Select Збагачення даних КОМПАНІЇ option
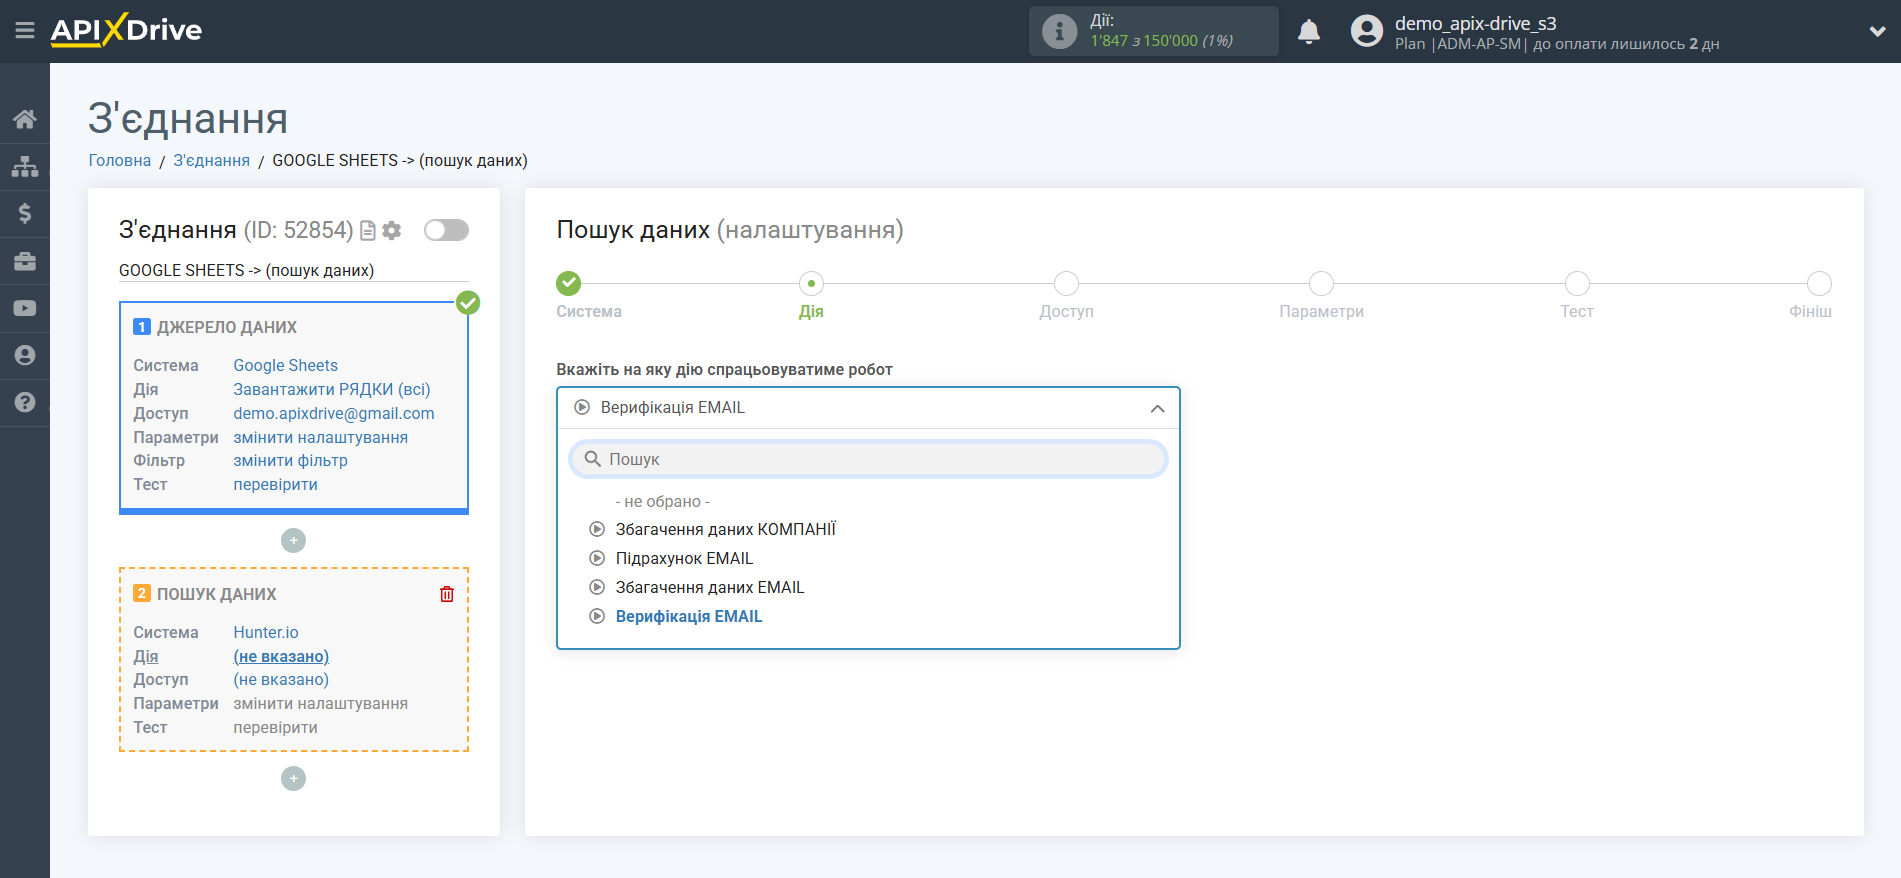Viewport: 1901px width, 878px height. click(x=725, y=530)
